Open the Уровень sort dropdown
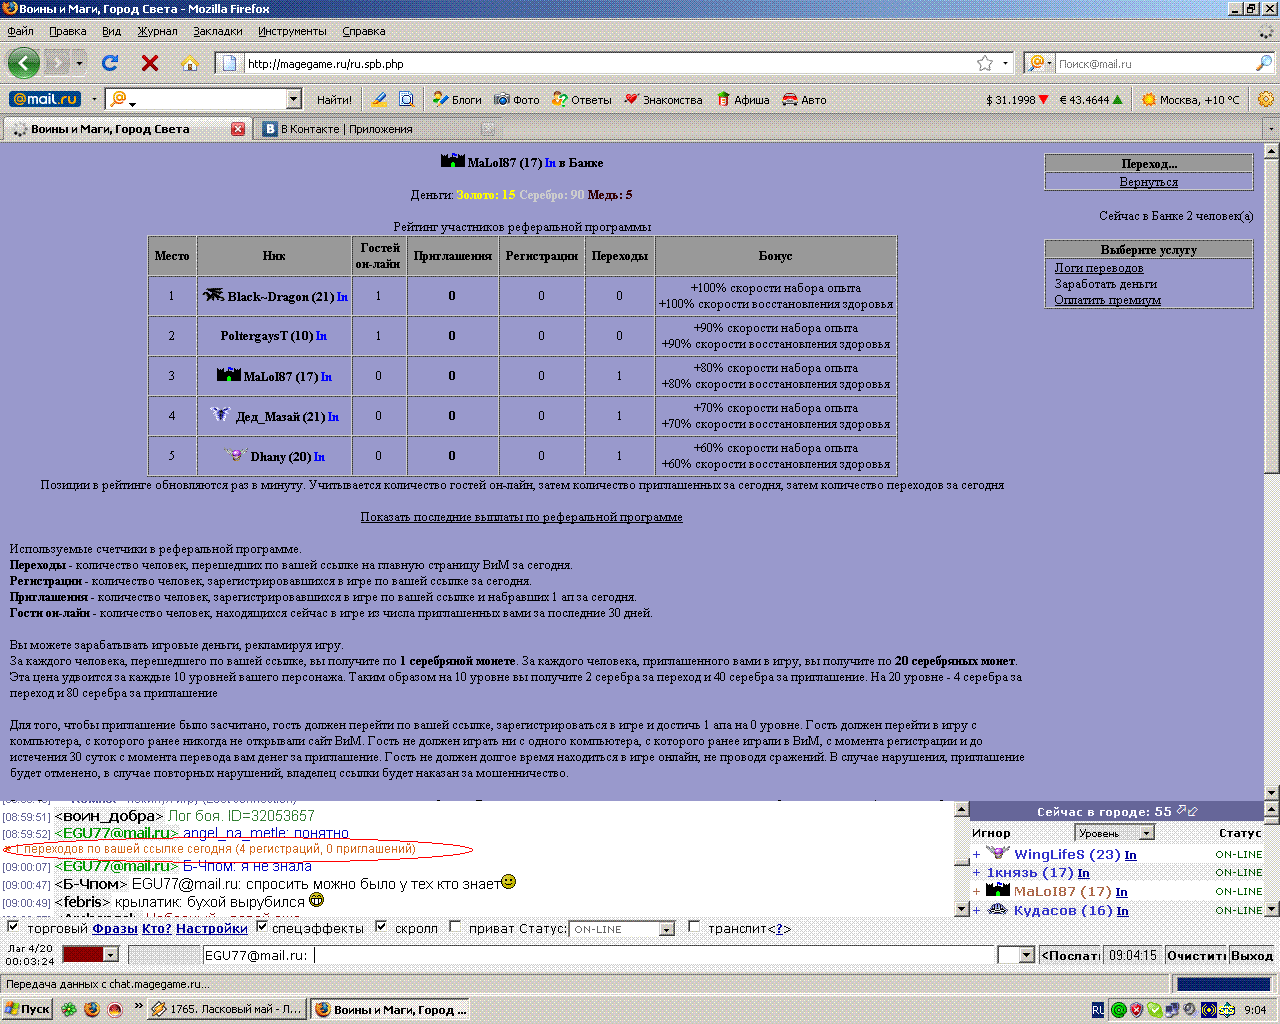Screen dimensions: 1280x1024 (1146, 833)
